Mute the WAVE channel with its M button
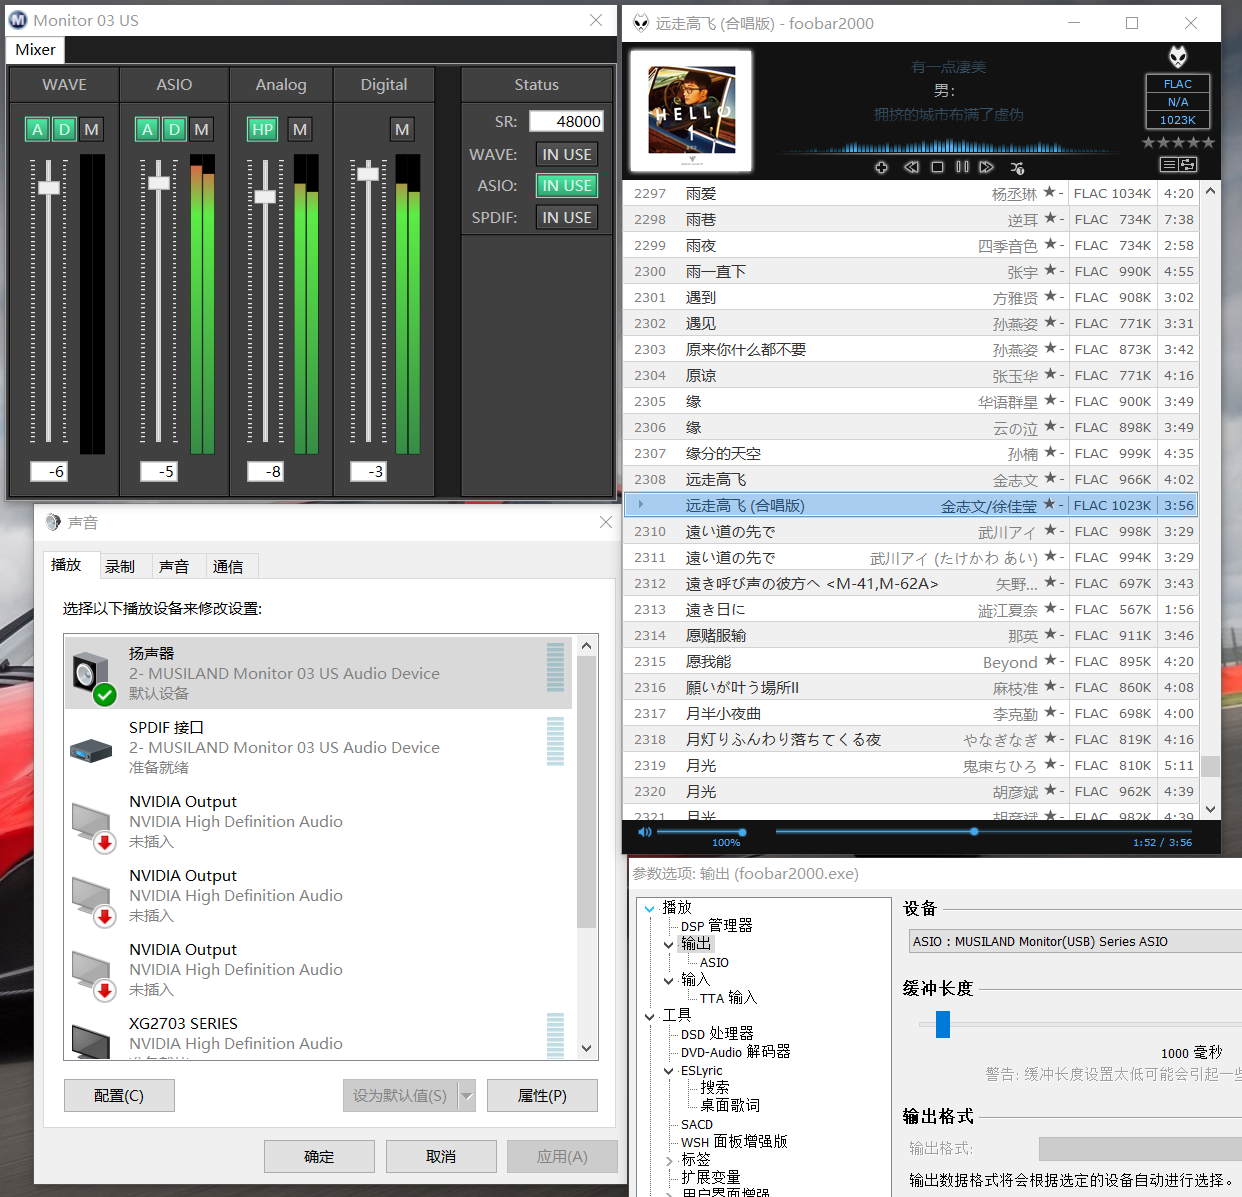The image size is (1242, 1197). [90, 129]
